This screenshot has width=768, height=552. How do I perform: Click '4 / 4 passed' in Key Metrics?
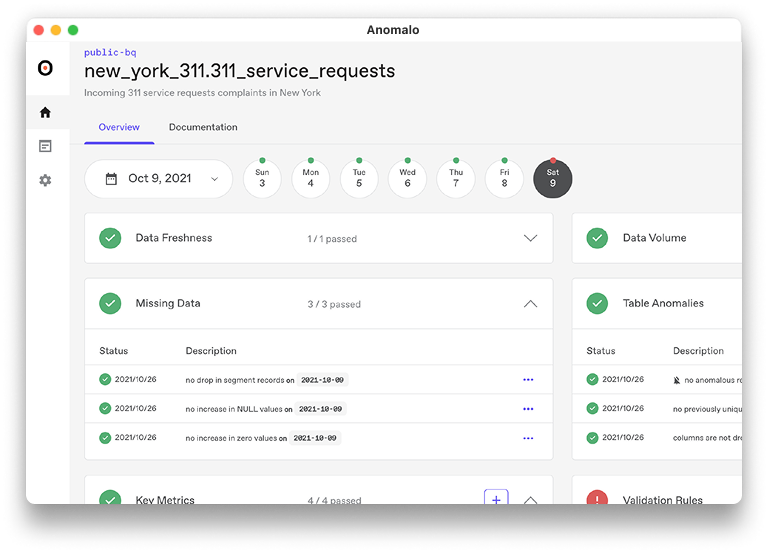pyautogui.click(x=335, y=500)
